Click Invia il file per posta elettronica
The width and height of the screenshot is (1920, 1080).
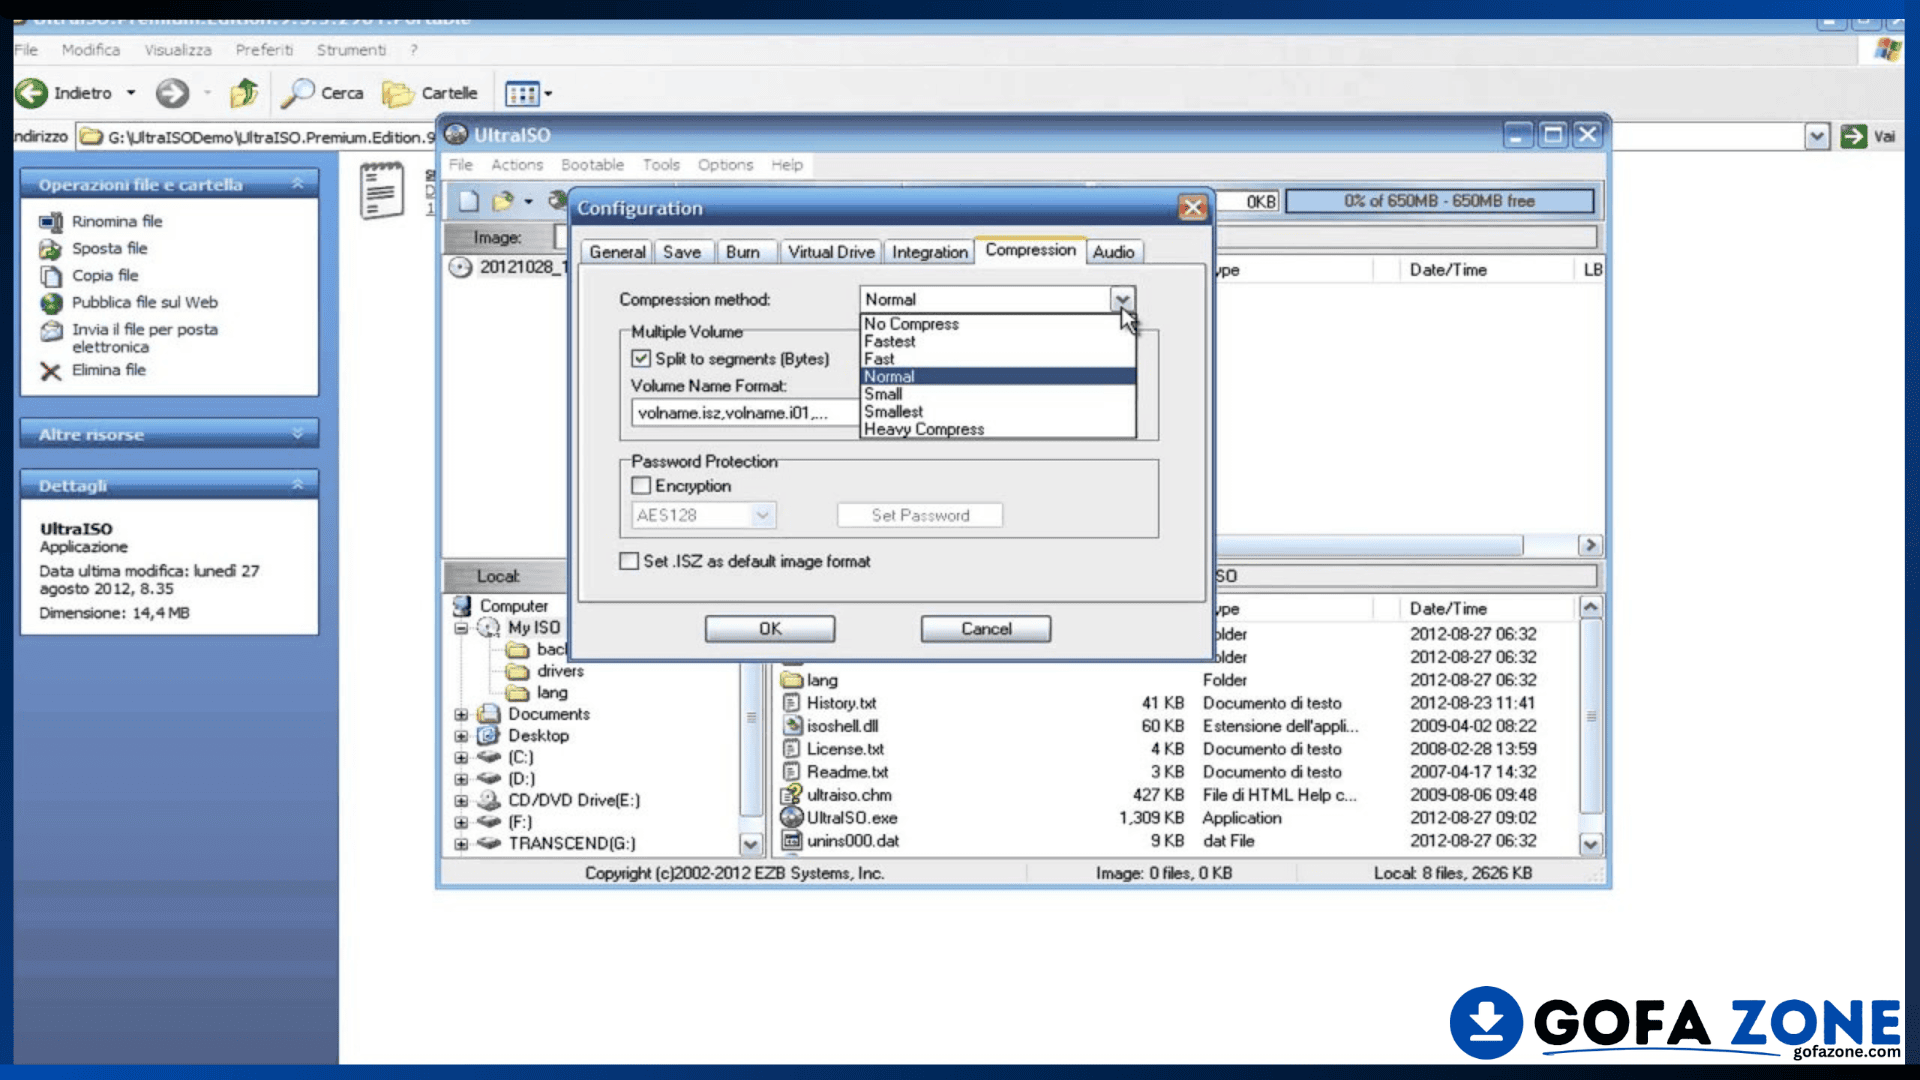(144, 338)
